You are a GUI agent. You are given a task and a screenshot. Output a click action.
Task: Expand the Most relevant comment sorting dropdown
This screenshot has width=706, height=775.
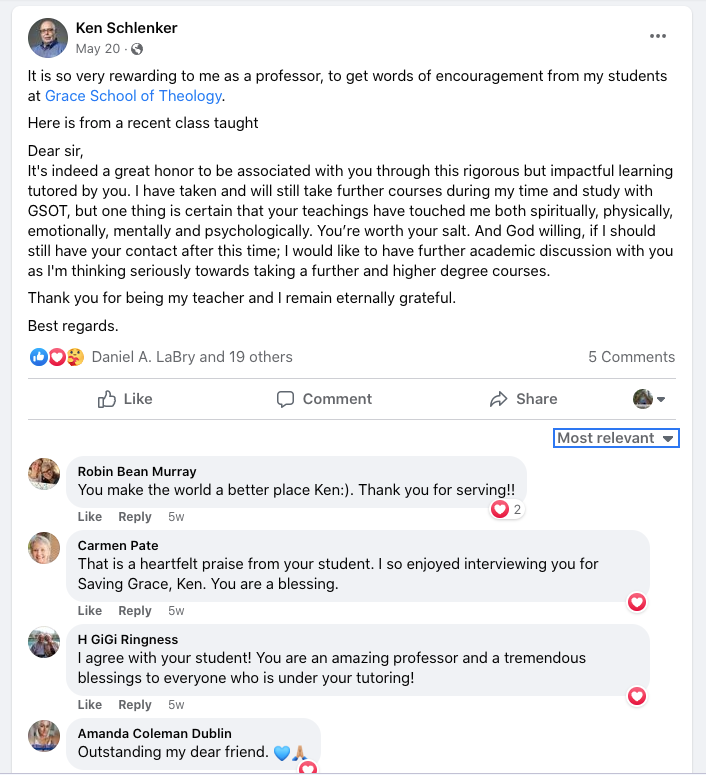[616, 438]
